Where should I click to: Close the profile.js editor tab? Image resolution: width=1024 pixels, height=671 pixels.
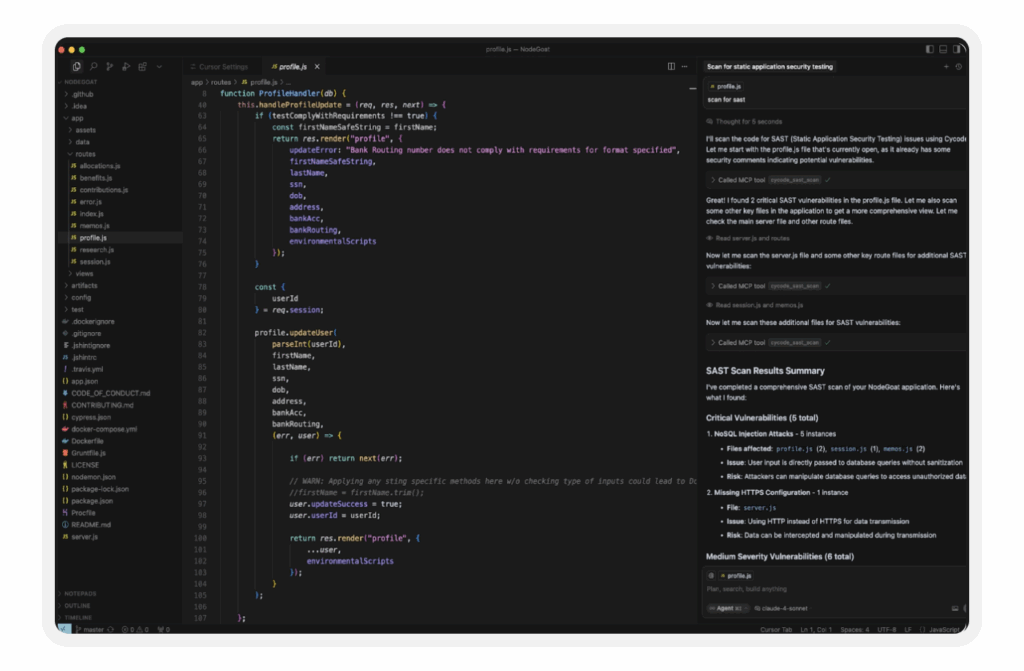tap(318, 66)
